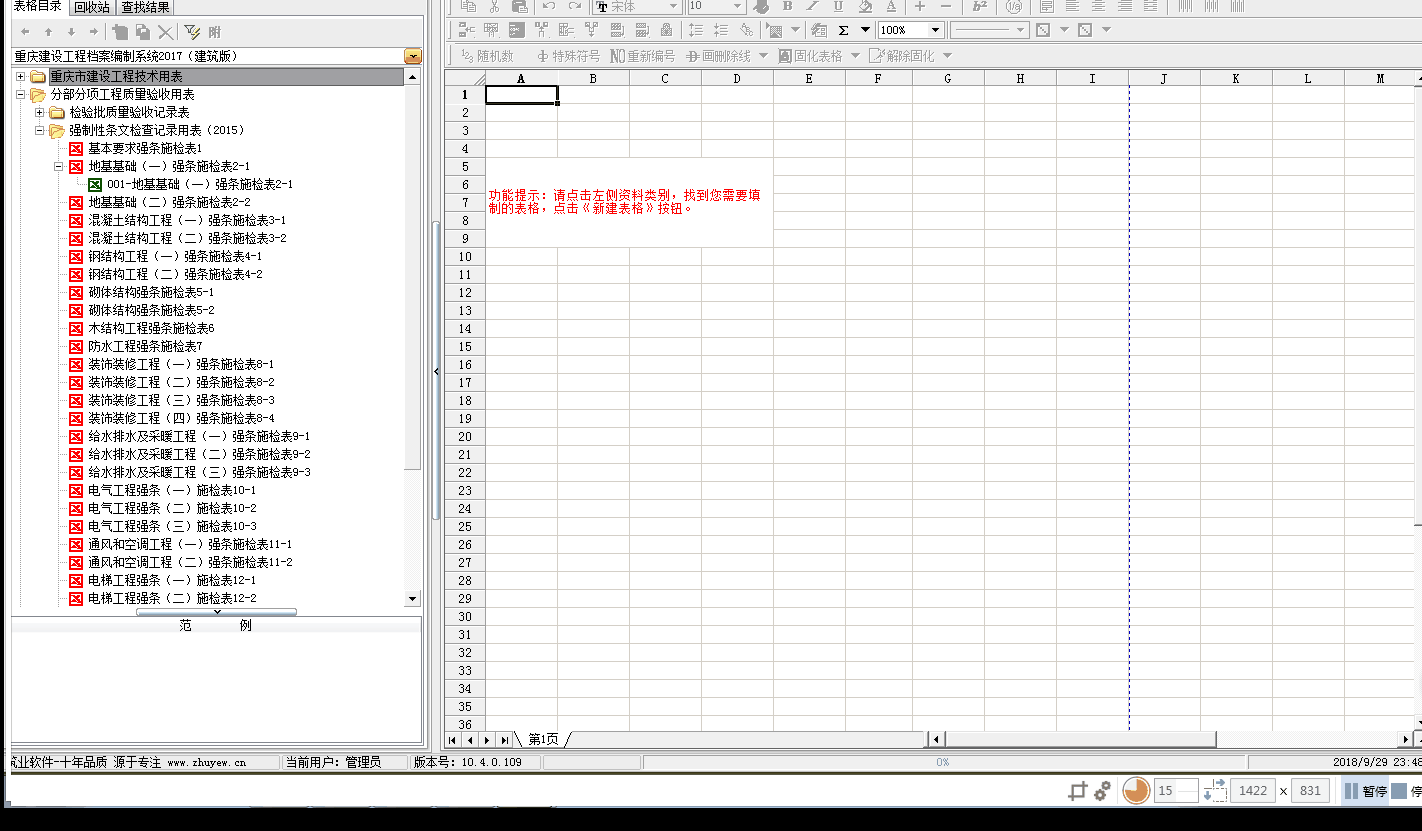Click the tree panel scroll down arrow
This screenshot has width=1422, height=831.
point(412,599)
